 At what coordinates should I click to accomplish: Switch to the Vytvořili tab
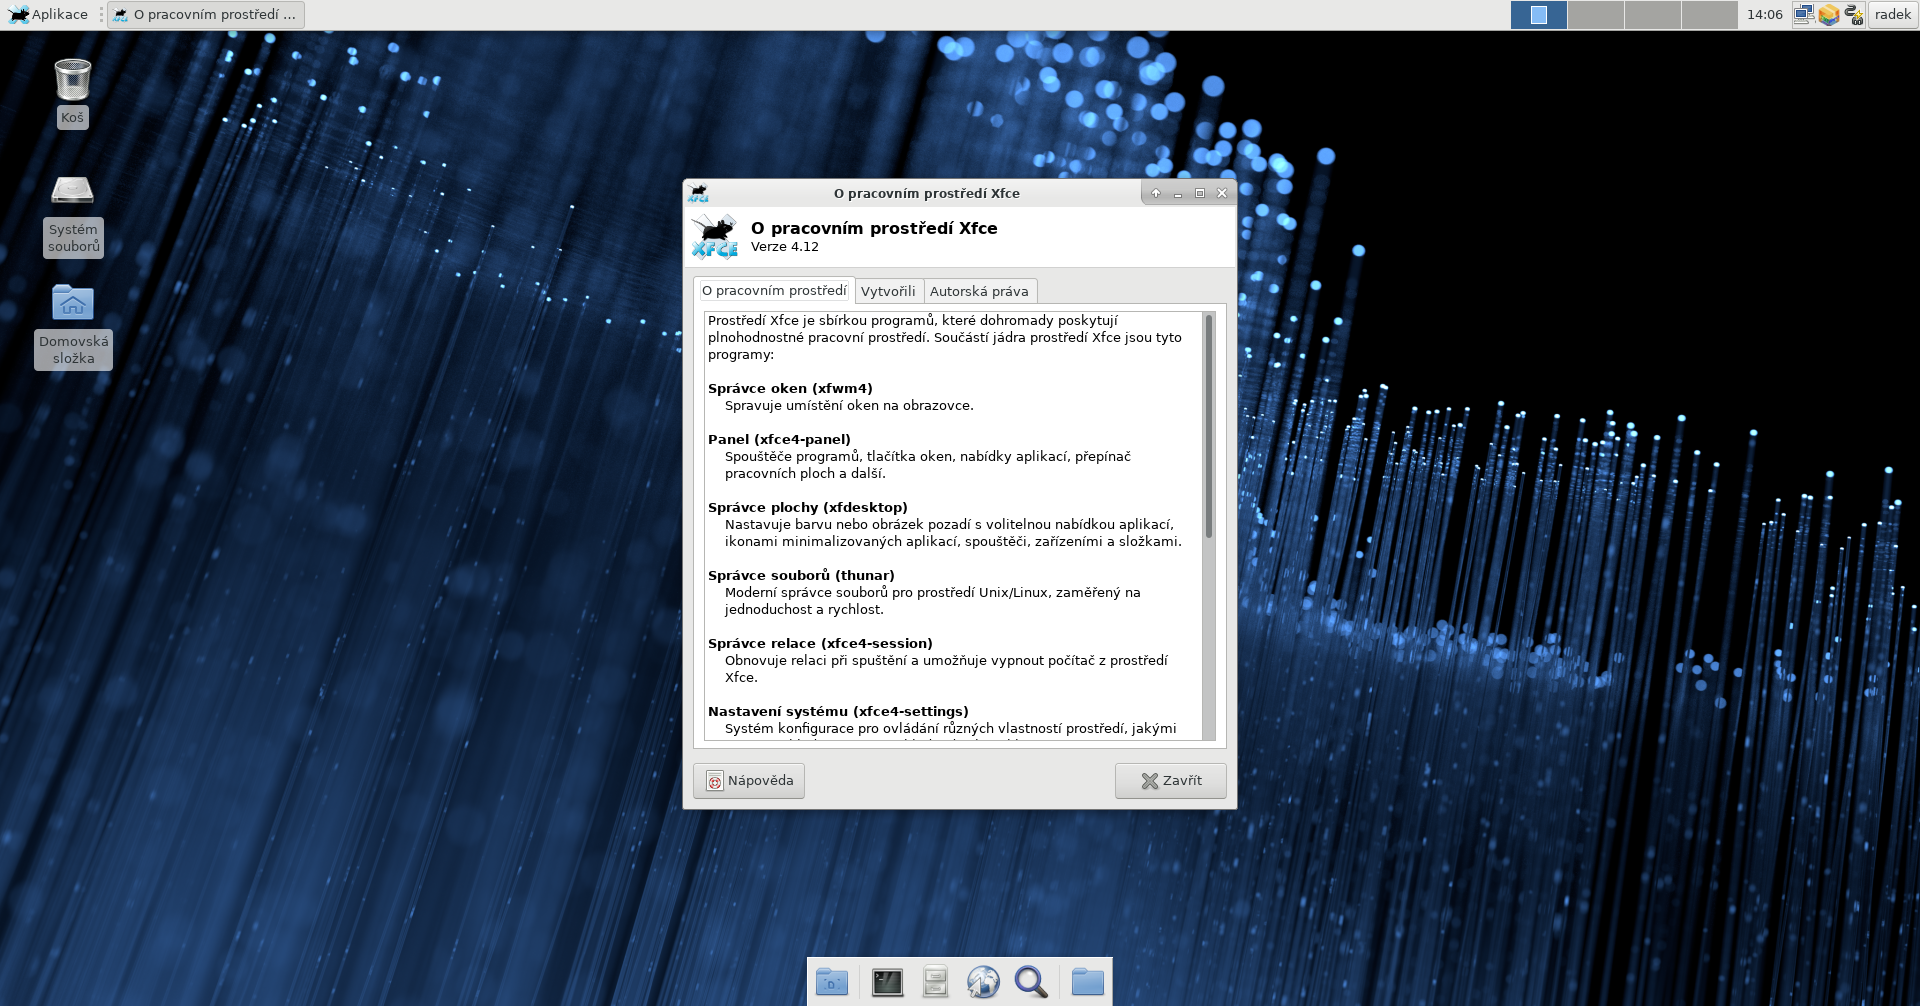[x=888, y=291]
